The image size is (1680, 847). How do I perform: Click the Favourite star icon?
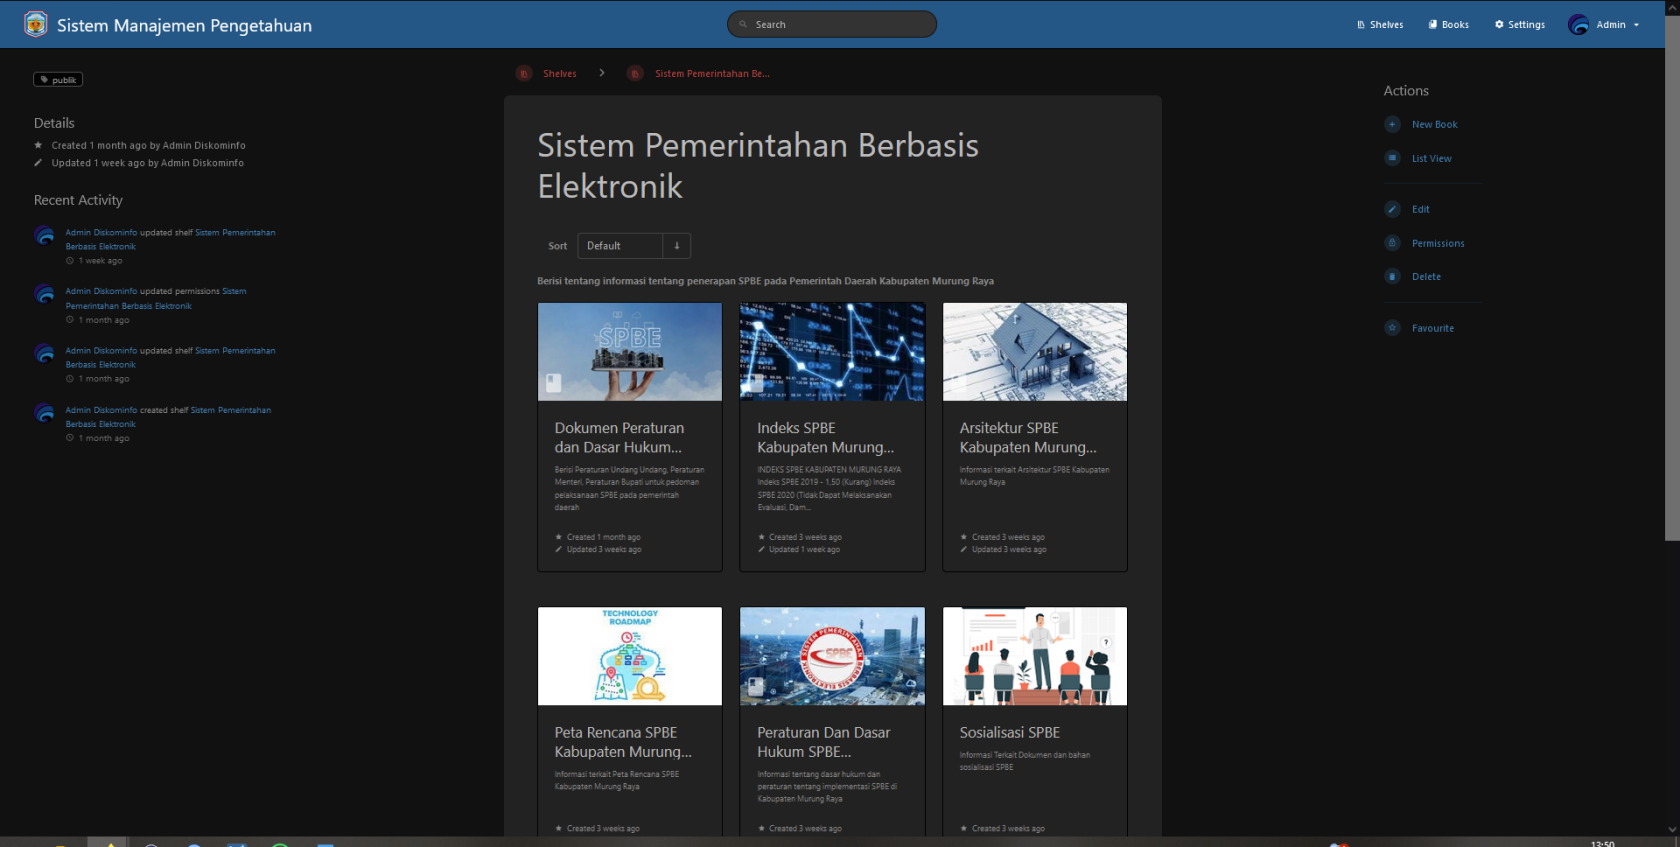tap(1392, 327)
